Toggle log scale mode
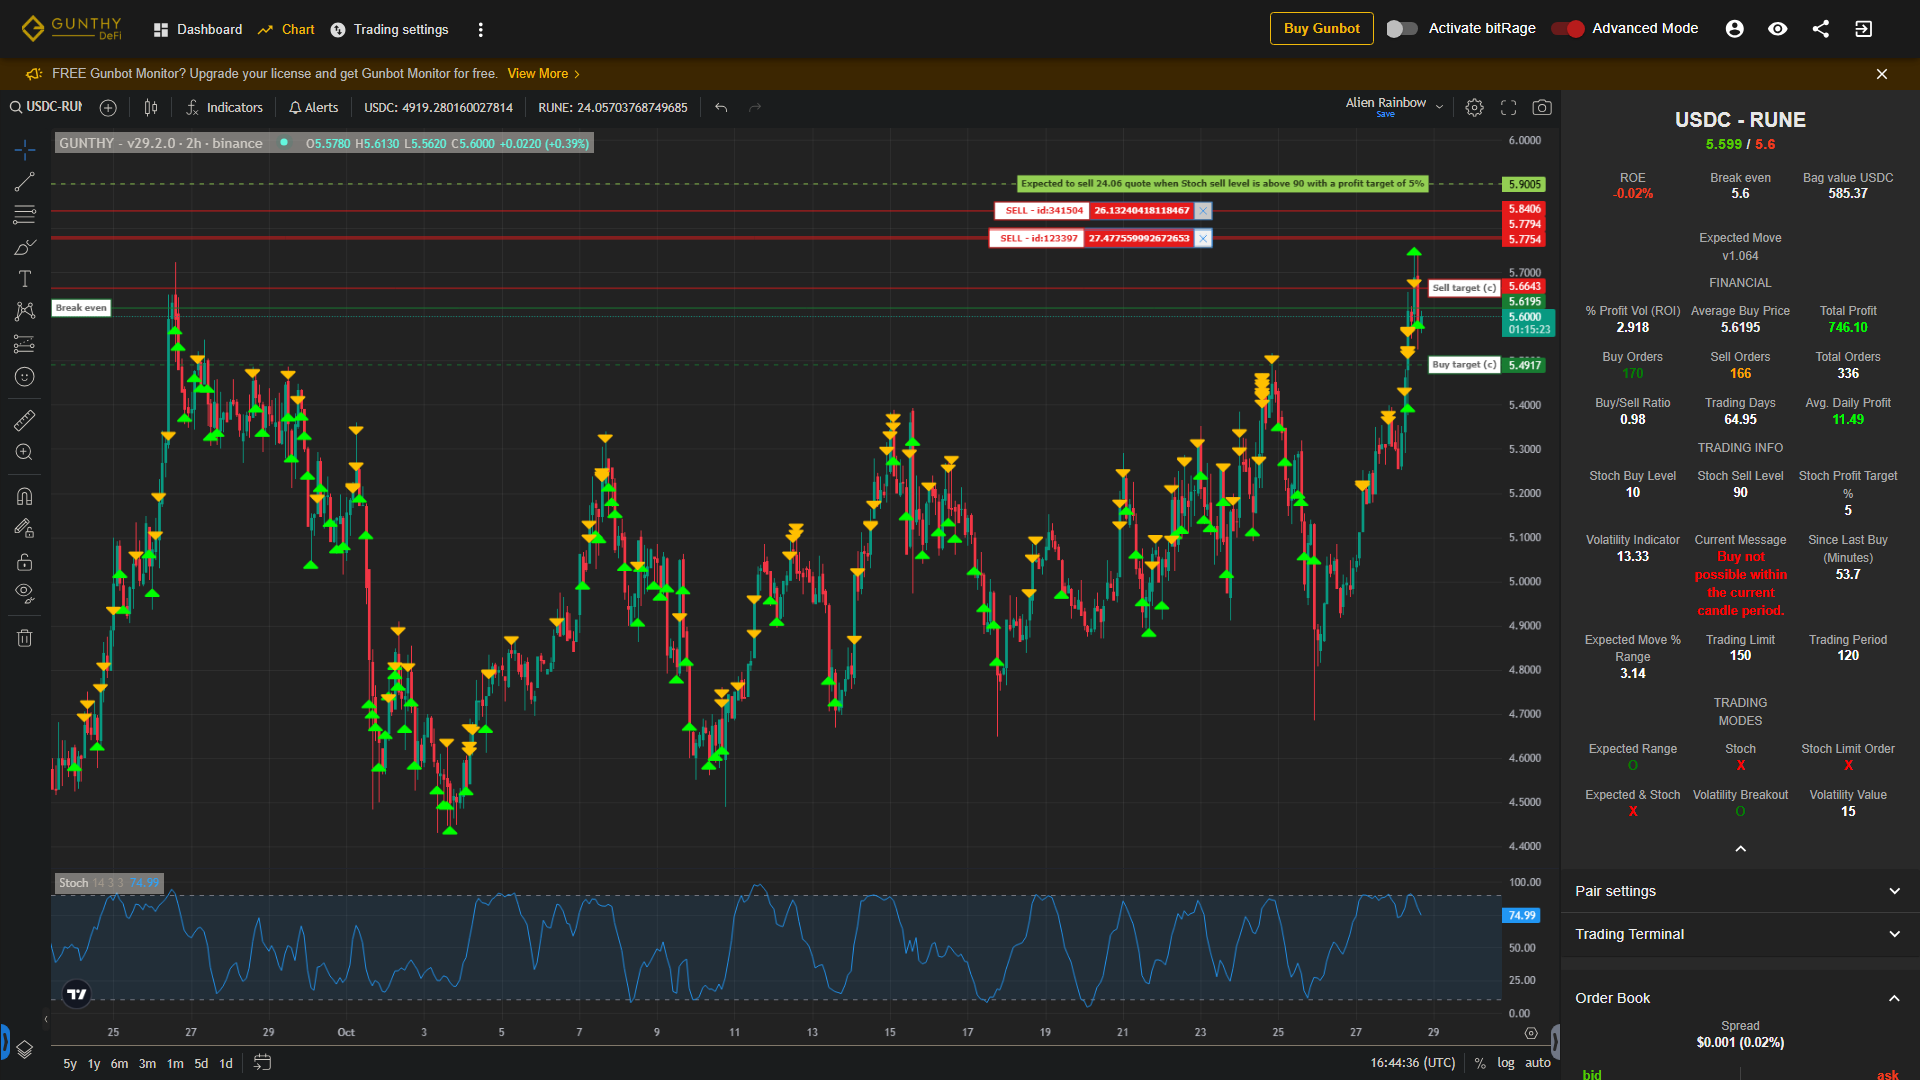The height and width of the screenshot is (1080, 1920). point(1506,1063)
